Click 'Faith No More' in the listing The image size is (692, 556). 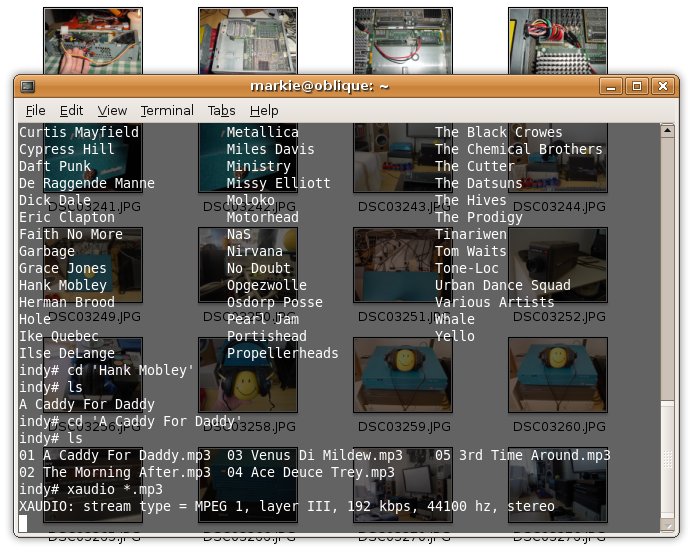71,234
